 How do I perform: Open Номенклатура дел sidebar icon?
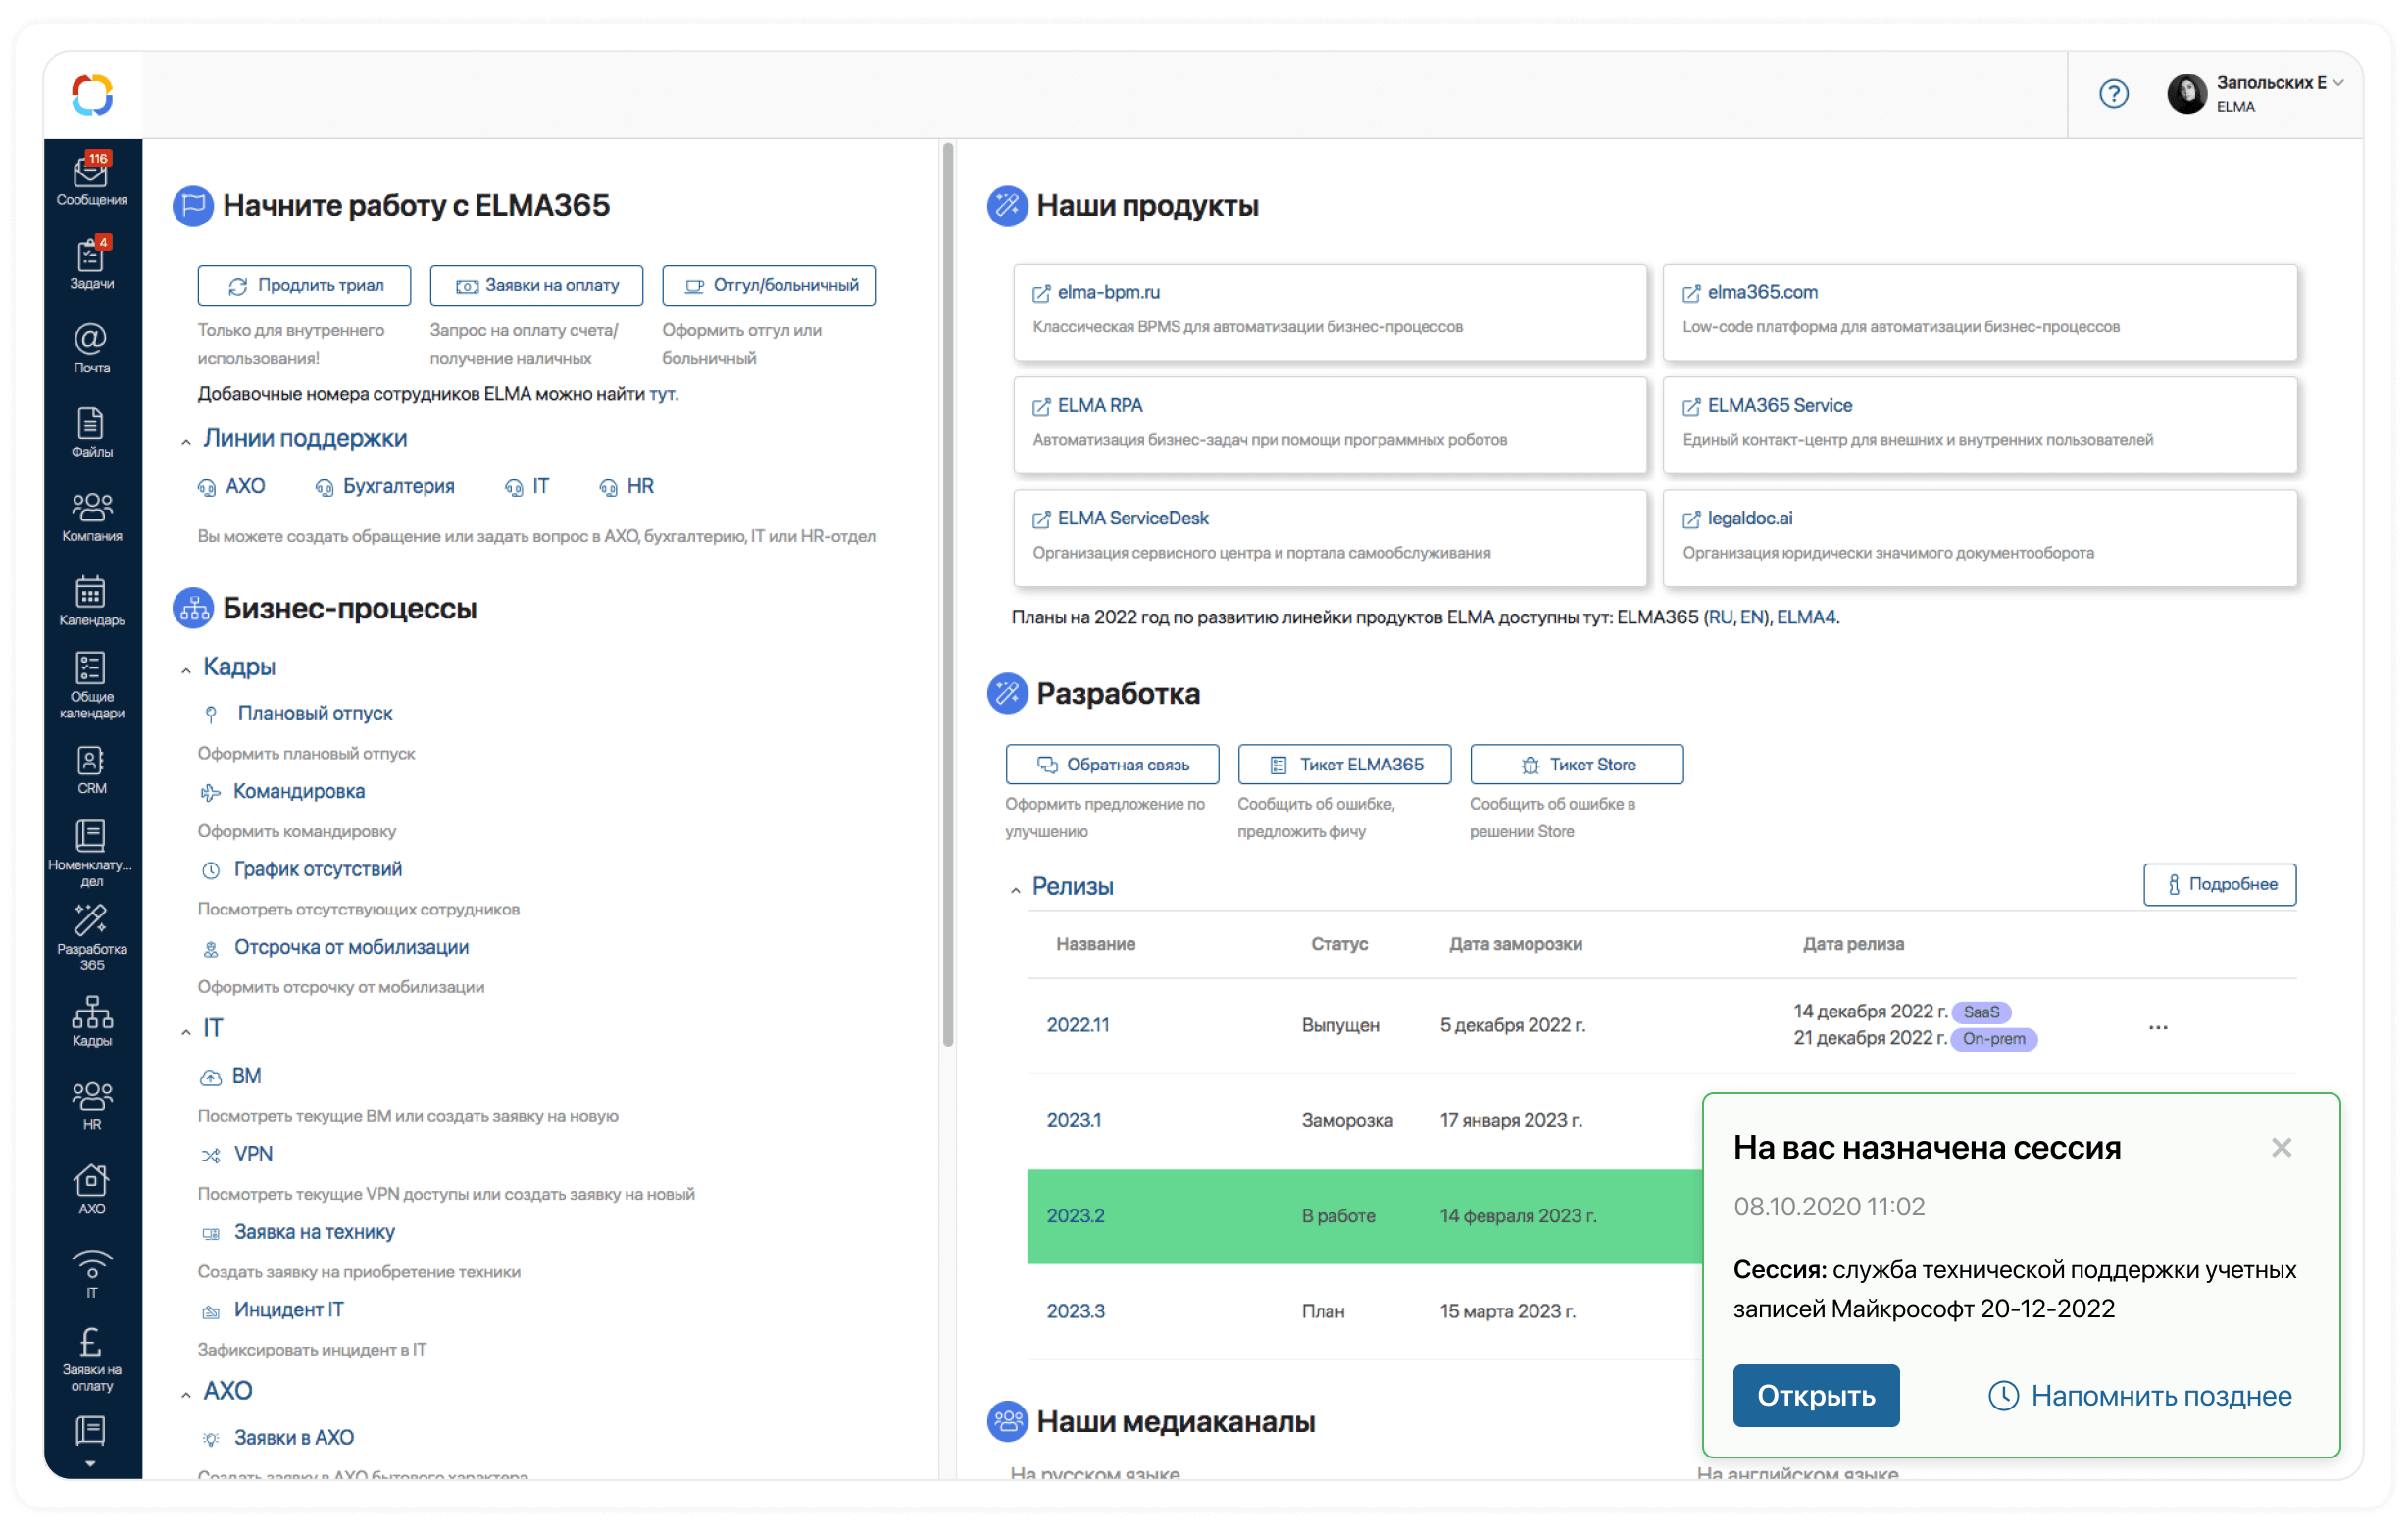point(92,853)
